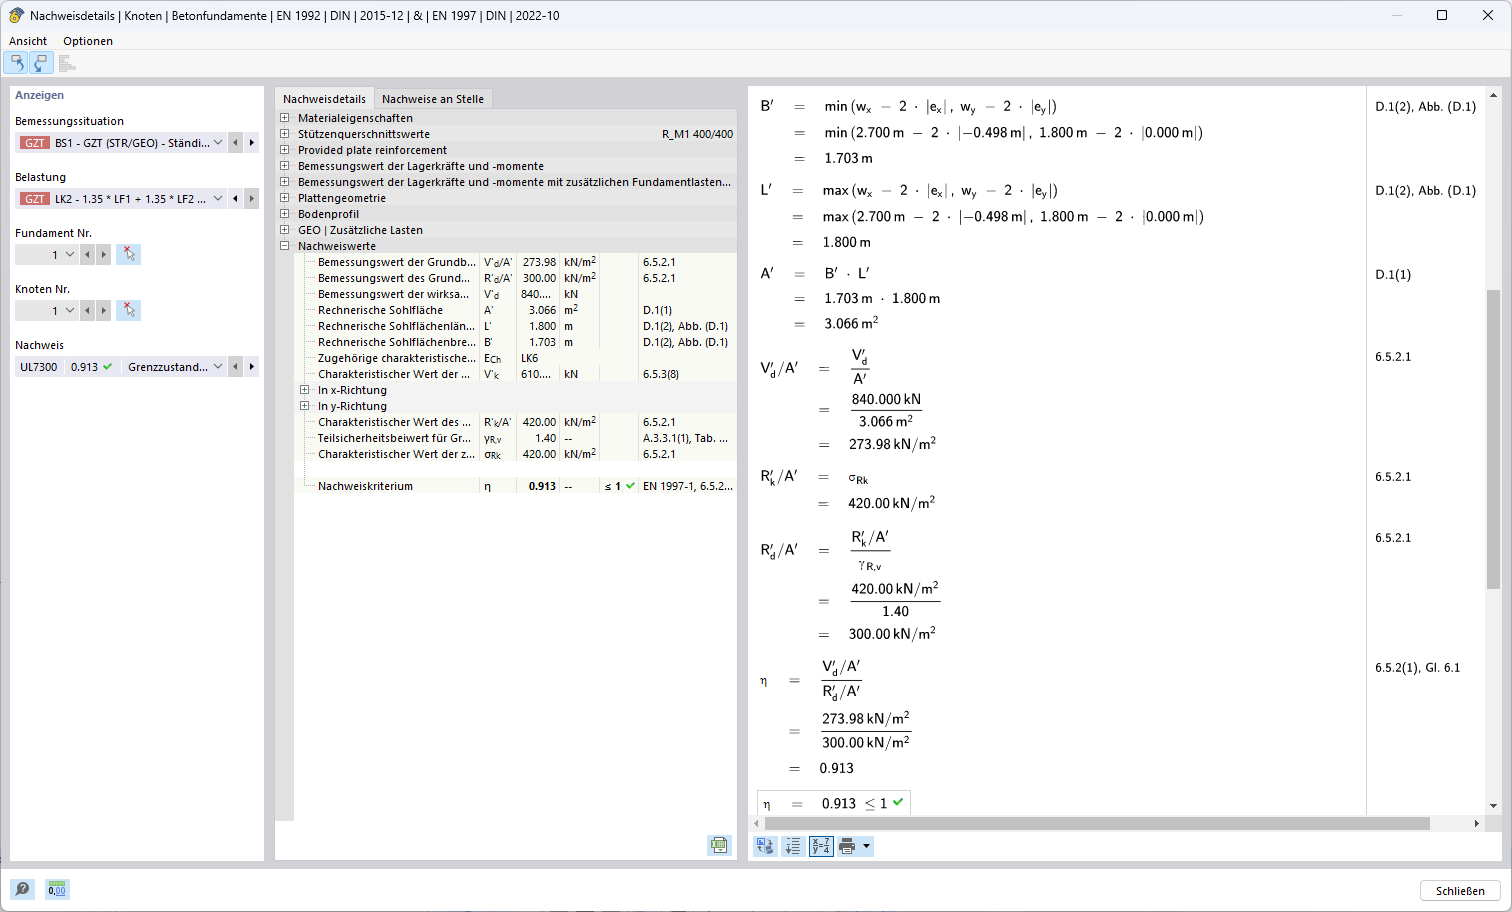Step to the previous Fundament Nr.
This screenshot has width=1512, height=912.
click(87, 255)
